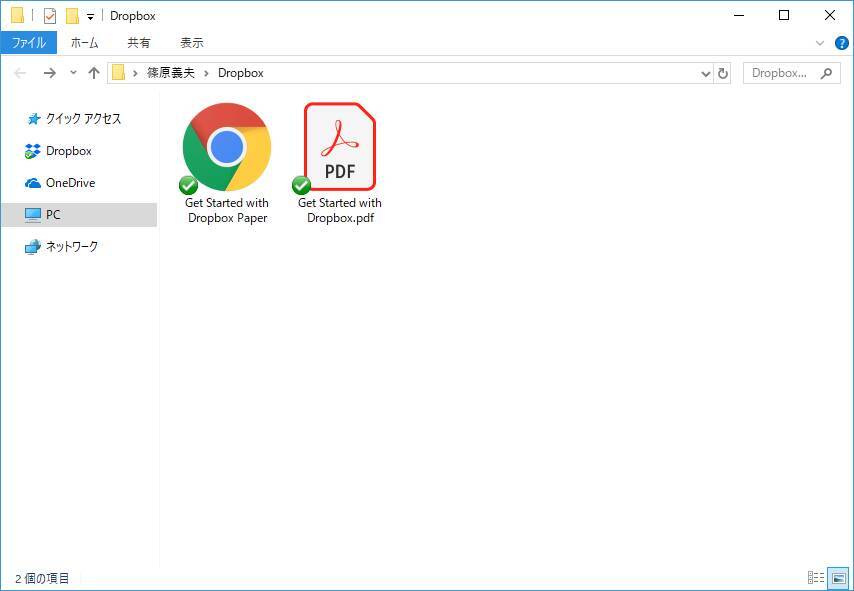This screenshot has height=591, width=854.
Task: Select the Chrome icon Get Started with Dropbox Paper
Action: coord(227,147)
